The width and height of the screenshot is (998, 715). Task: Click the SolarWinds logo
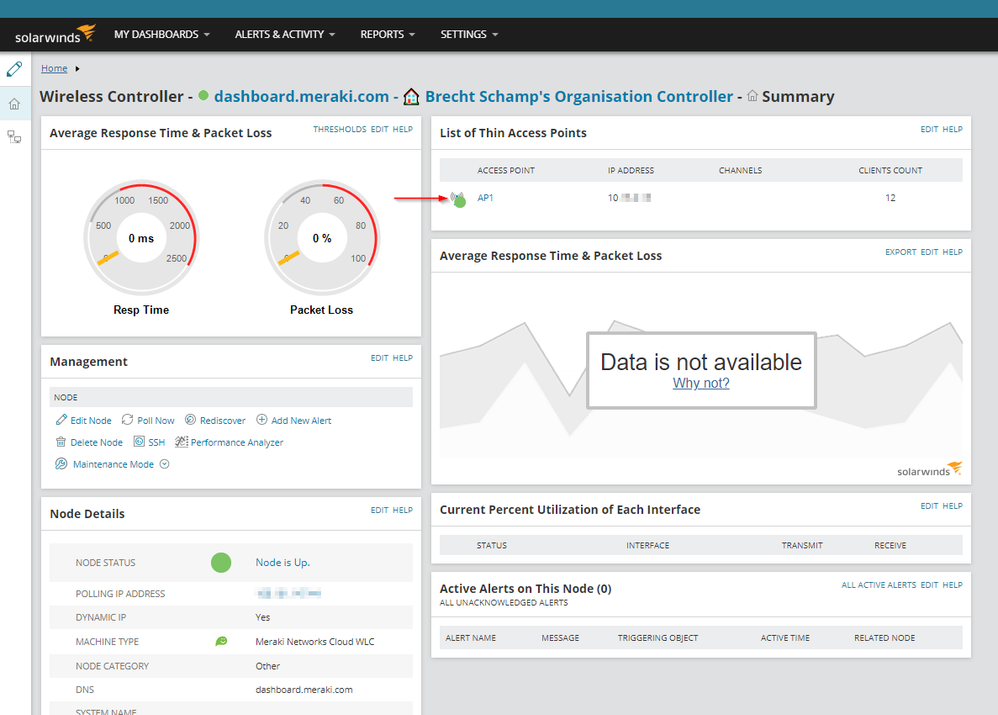point(55,34)
